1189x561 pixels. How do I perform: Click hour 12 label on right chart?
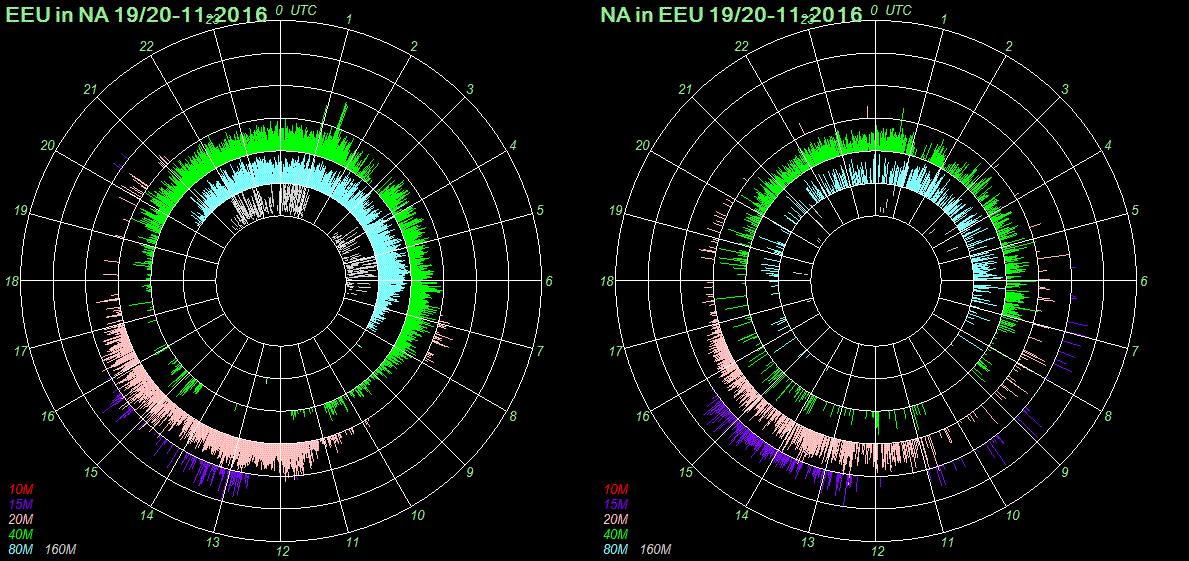[x=877, y=551]
